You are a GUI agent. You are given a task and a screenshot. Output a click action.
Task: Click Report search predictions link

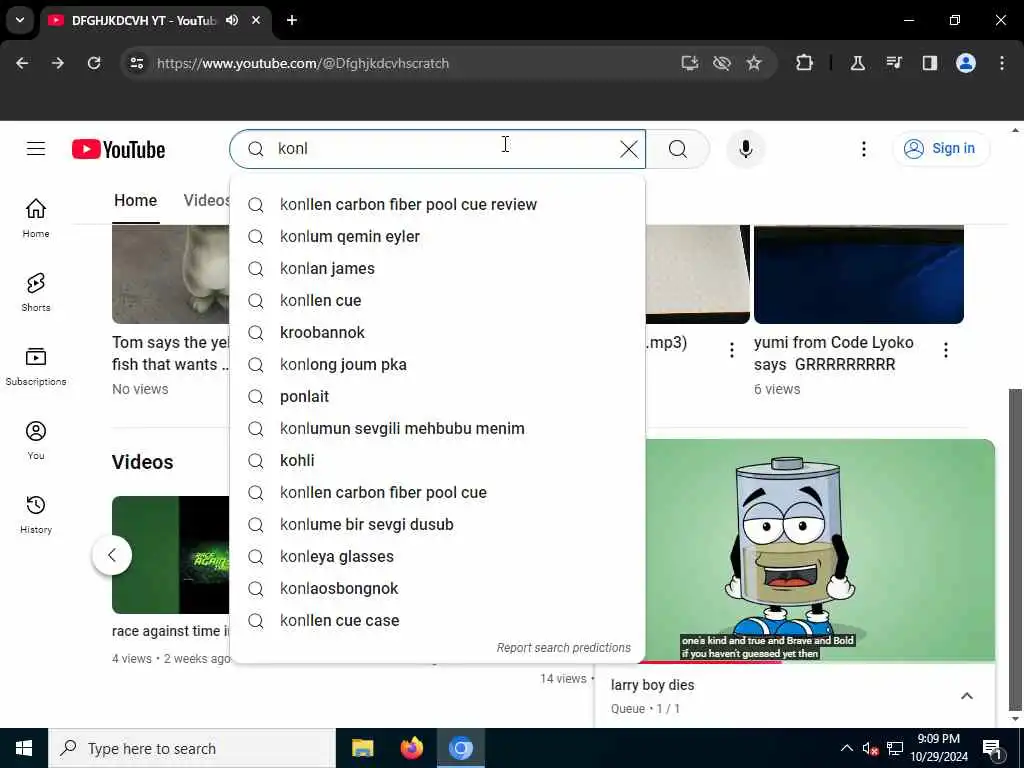pyautogui.click(x=563, y=648)
